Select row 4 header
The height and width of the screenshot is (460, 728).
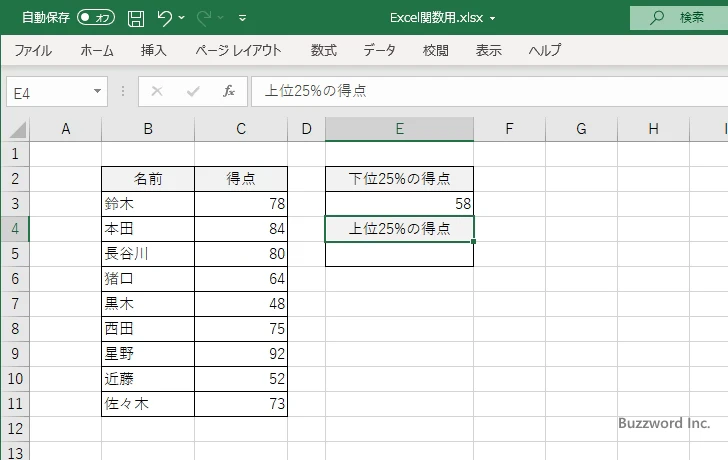click(15, 229)
